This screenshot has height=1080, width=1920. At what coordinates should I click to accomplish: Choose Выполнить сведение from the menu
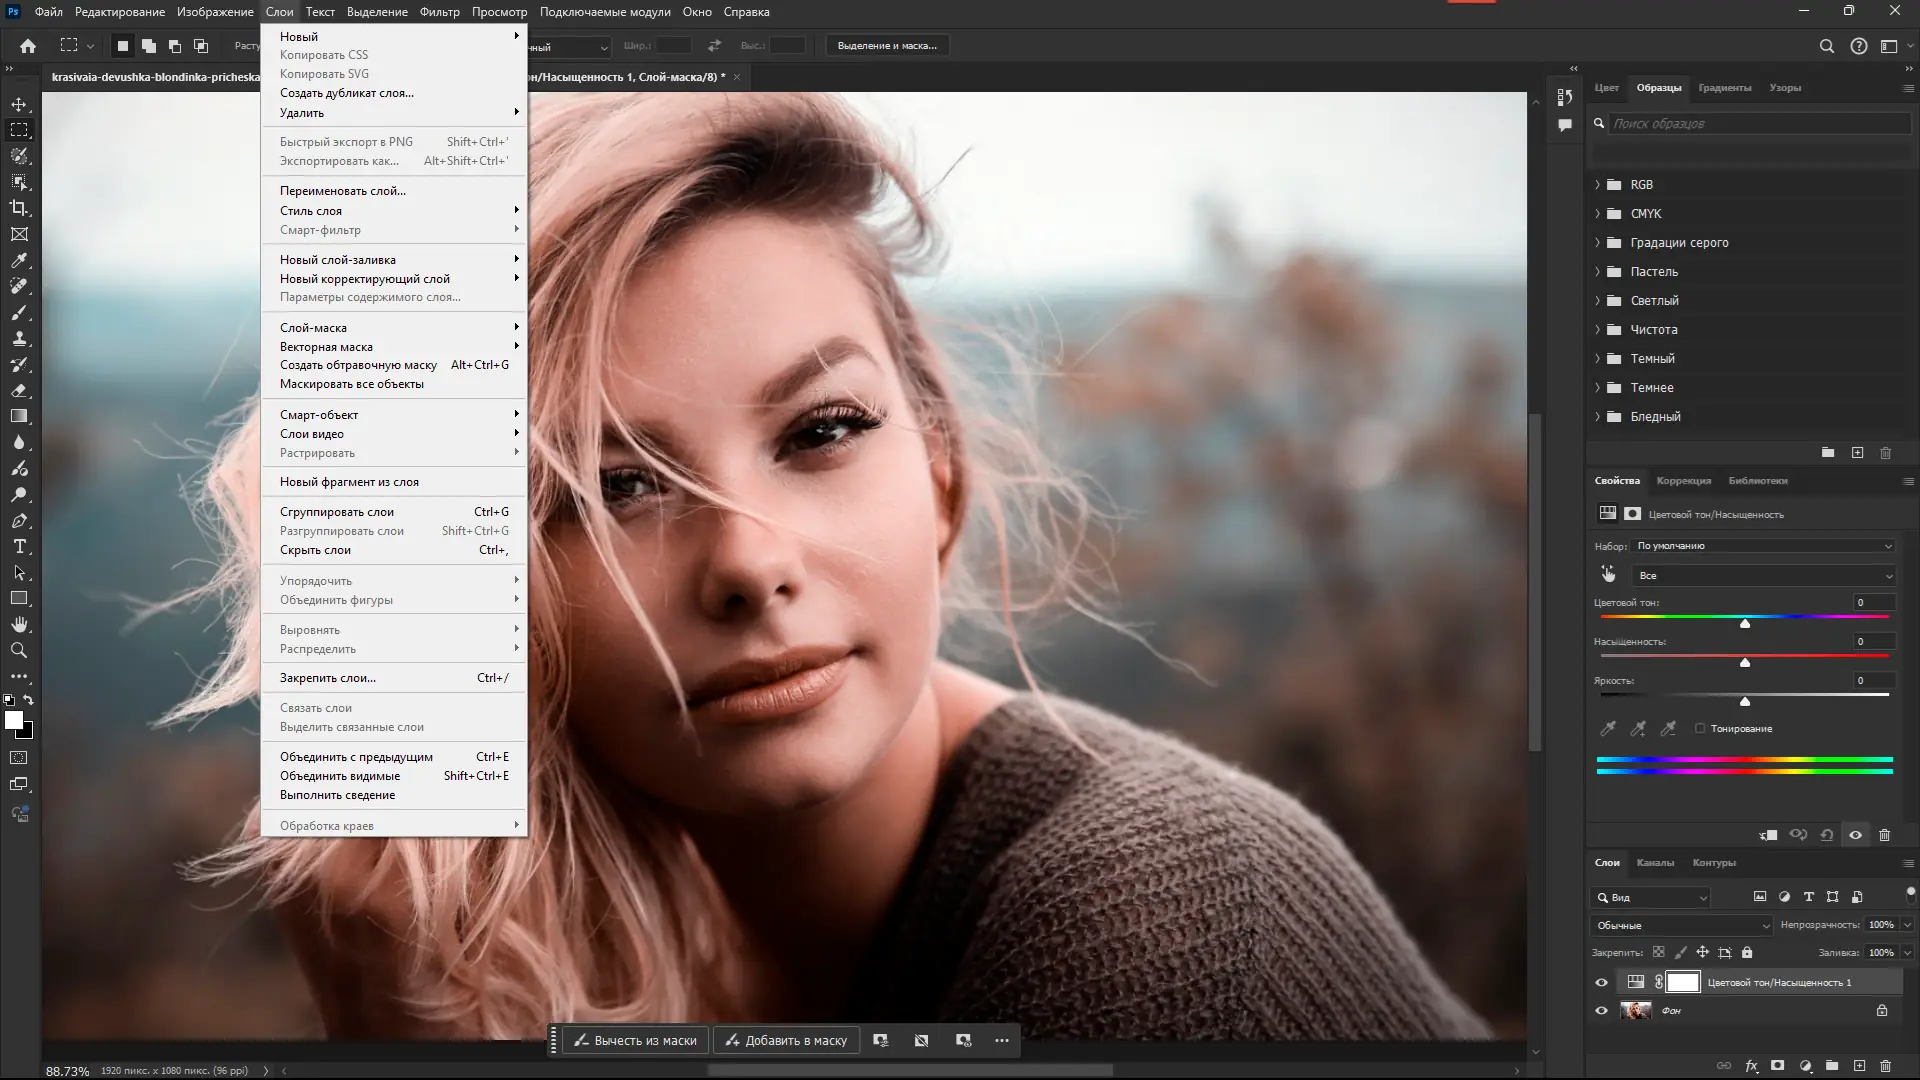(337, 795)
